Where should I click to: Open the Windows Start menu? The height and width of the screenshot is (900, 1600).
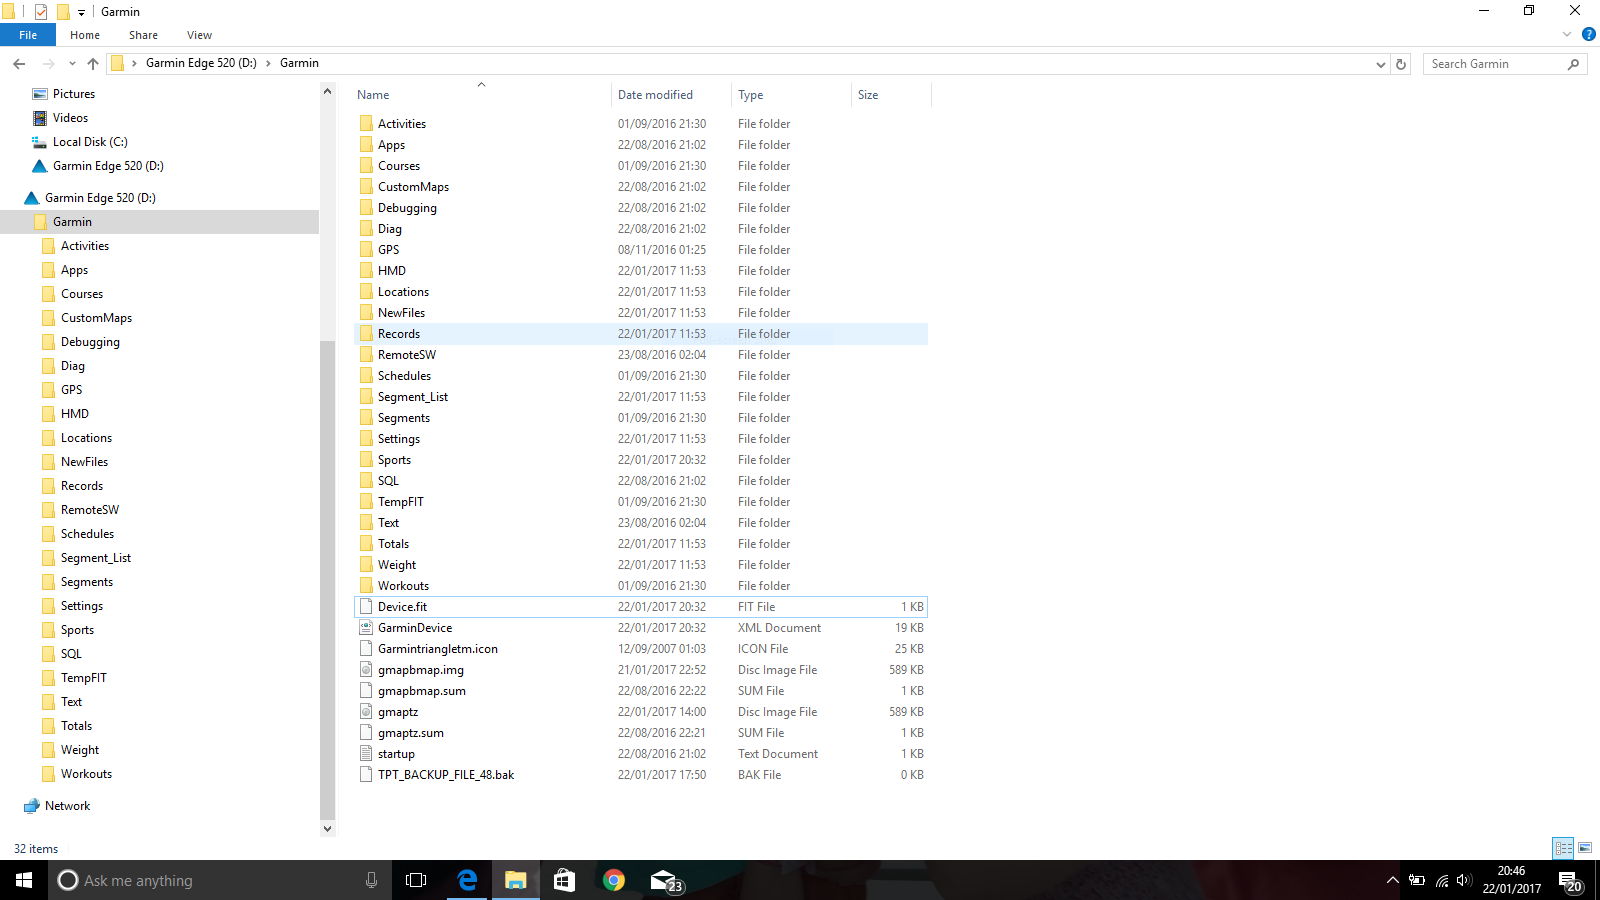tap(24, 880)
